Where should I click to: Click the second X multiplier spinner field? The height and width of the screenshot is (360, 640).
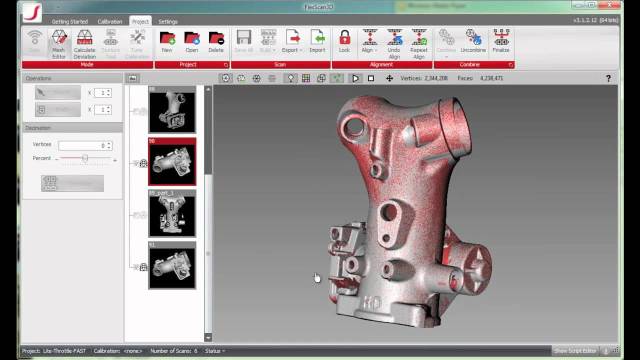tap(102, 109)
